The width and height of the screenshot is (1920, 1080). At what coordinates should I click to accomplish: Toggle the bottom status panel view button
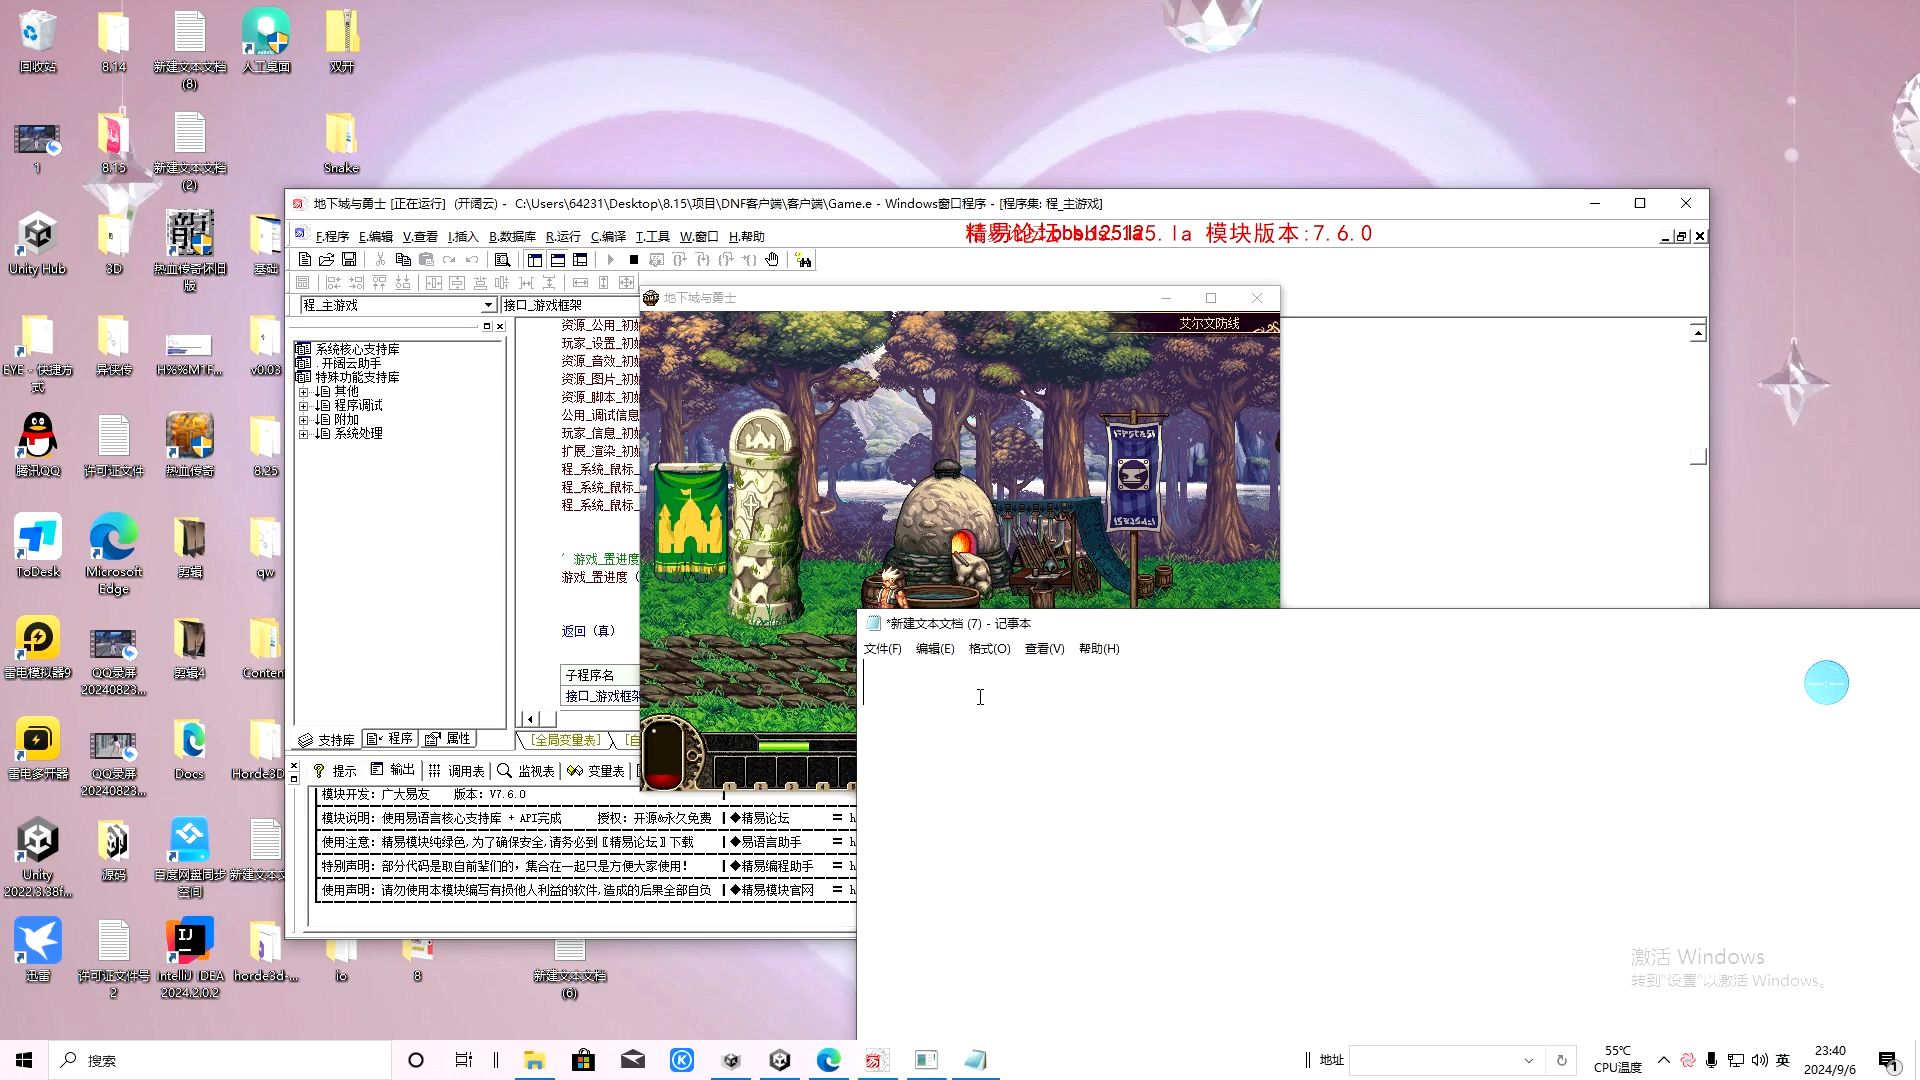[x=558, y=260]
